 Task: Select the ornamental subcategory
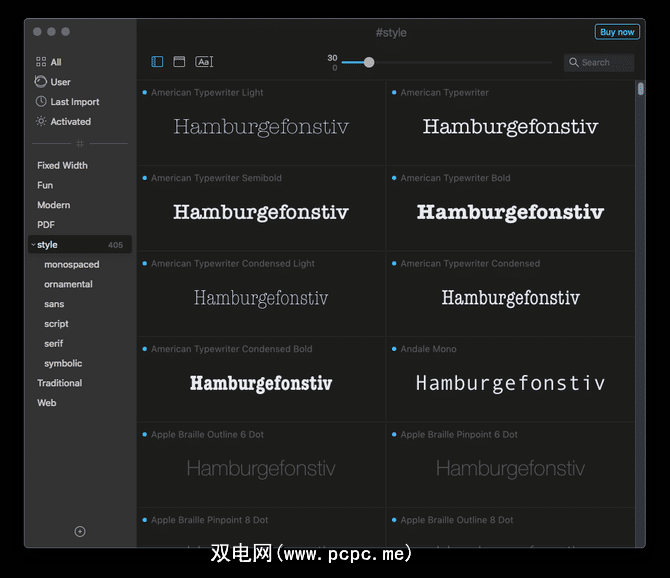coord(68,284)
